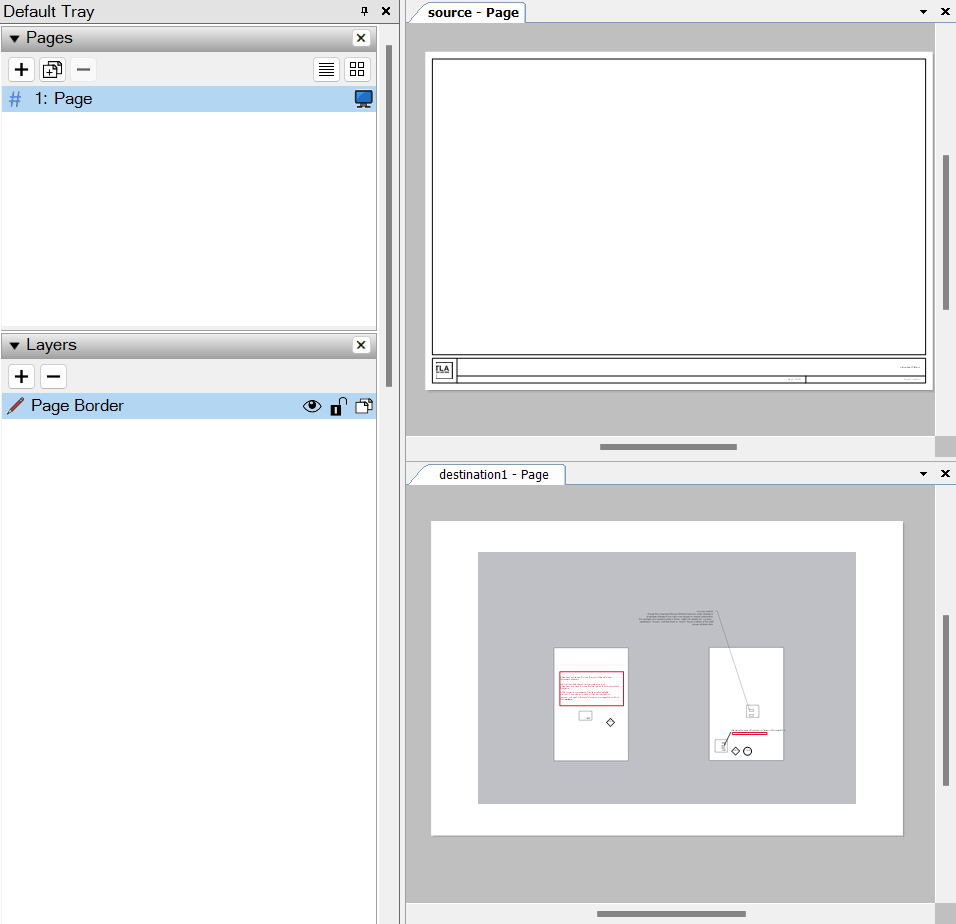
Task: Toggle visibility of Page Border layer
Action: coord(312,406)
